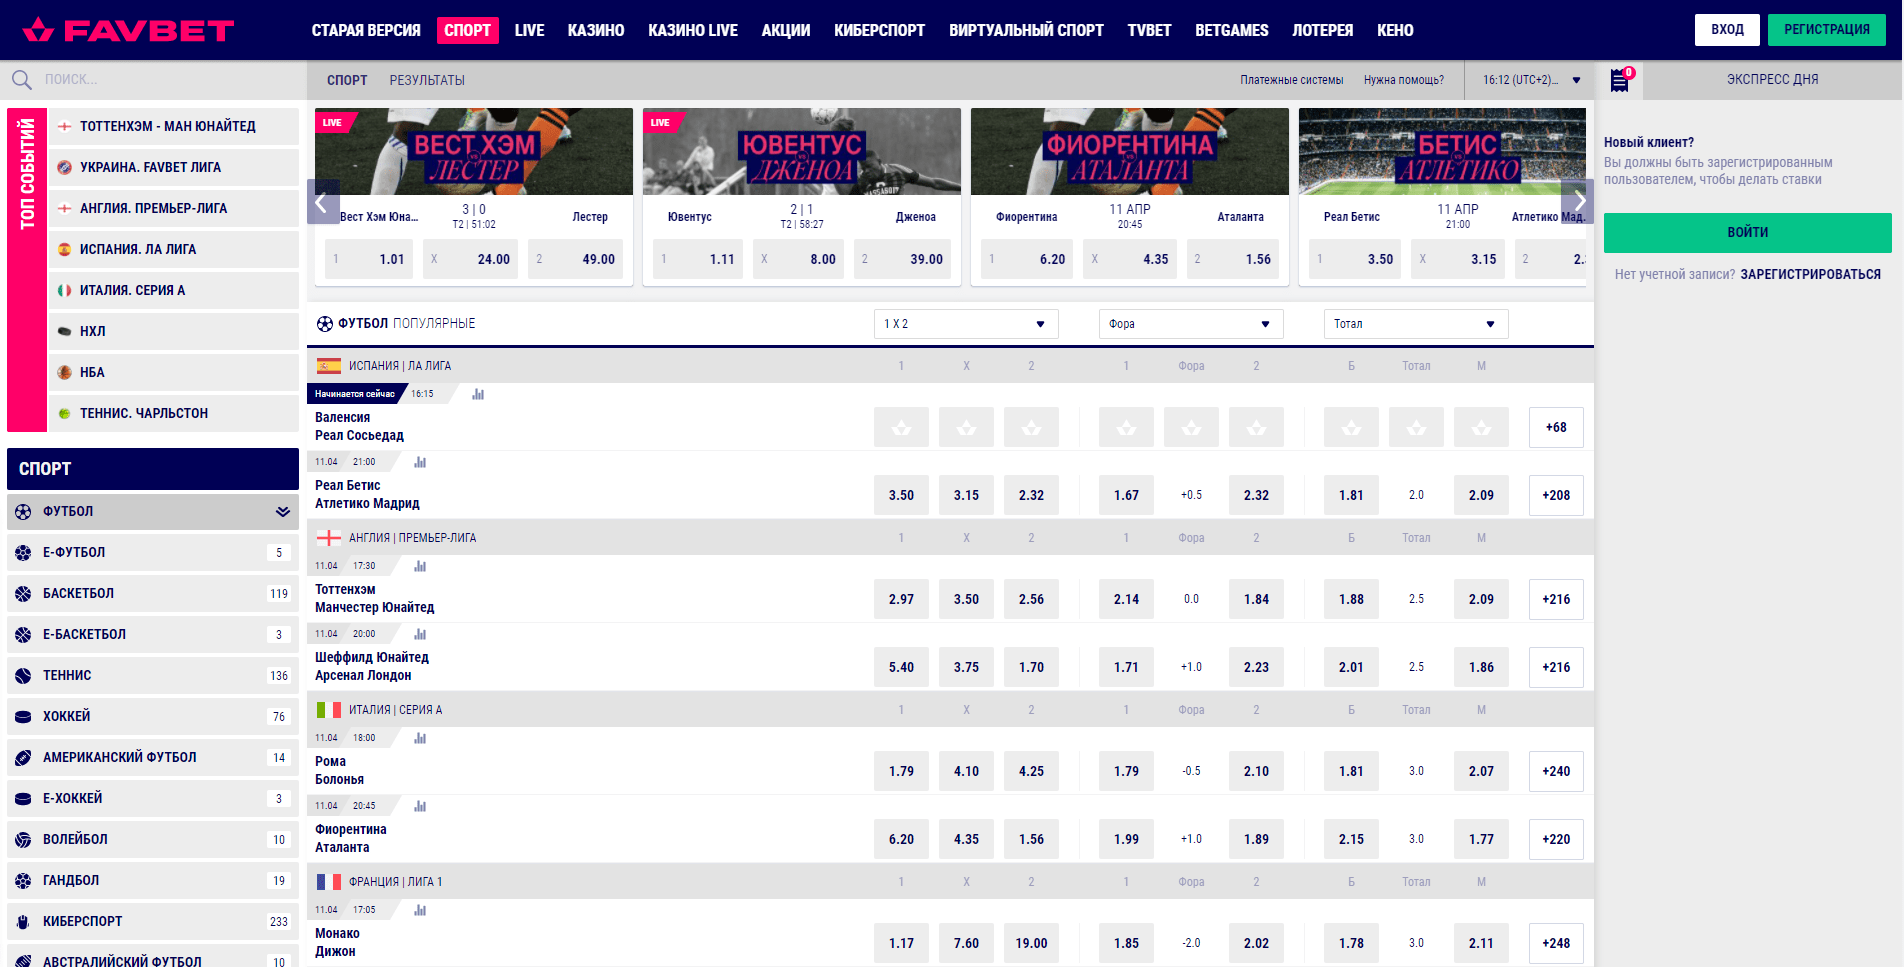Viewport: 1904px width, 967px height.
Task: Select odds 3.50 for Real Betis win
Action: pos(900,495)
